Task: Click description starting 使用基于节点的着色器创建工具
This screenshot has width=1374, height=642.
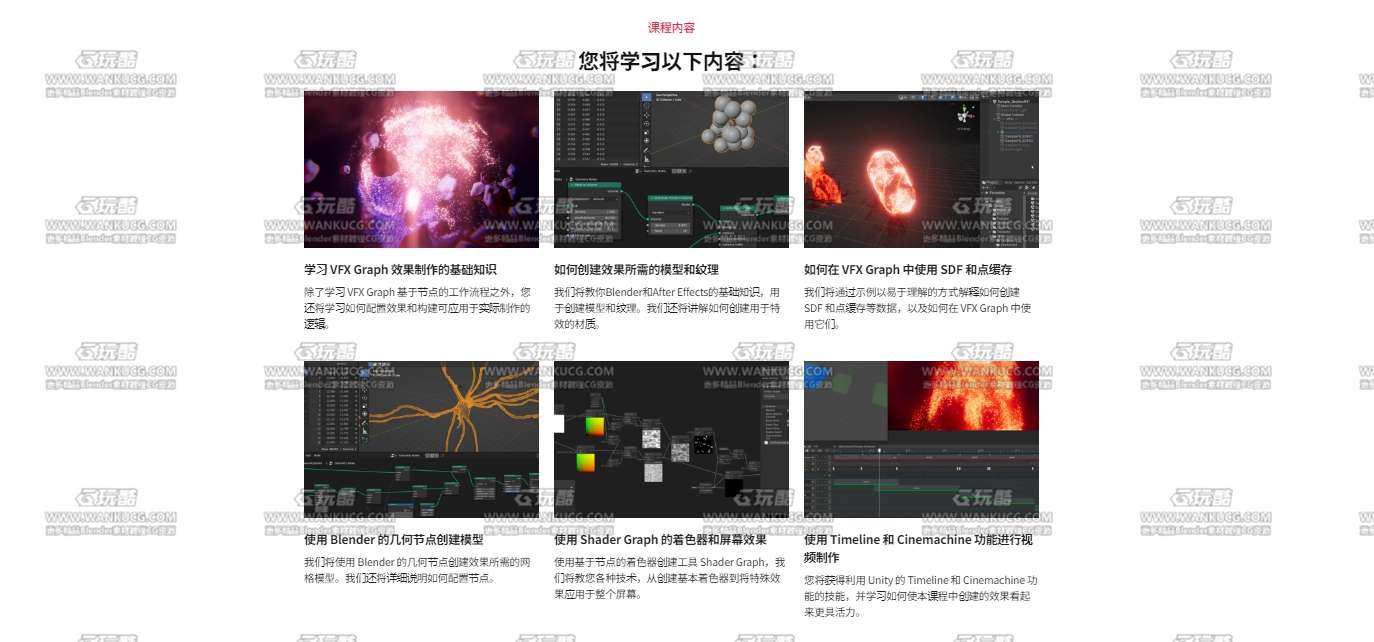Action: point(669,578)
